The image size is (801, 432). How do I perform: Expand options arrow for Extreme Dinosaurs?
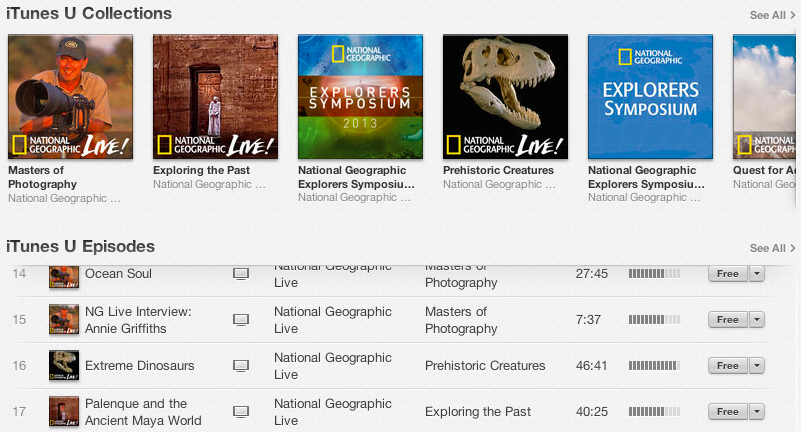[x=757, y=366]
